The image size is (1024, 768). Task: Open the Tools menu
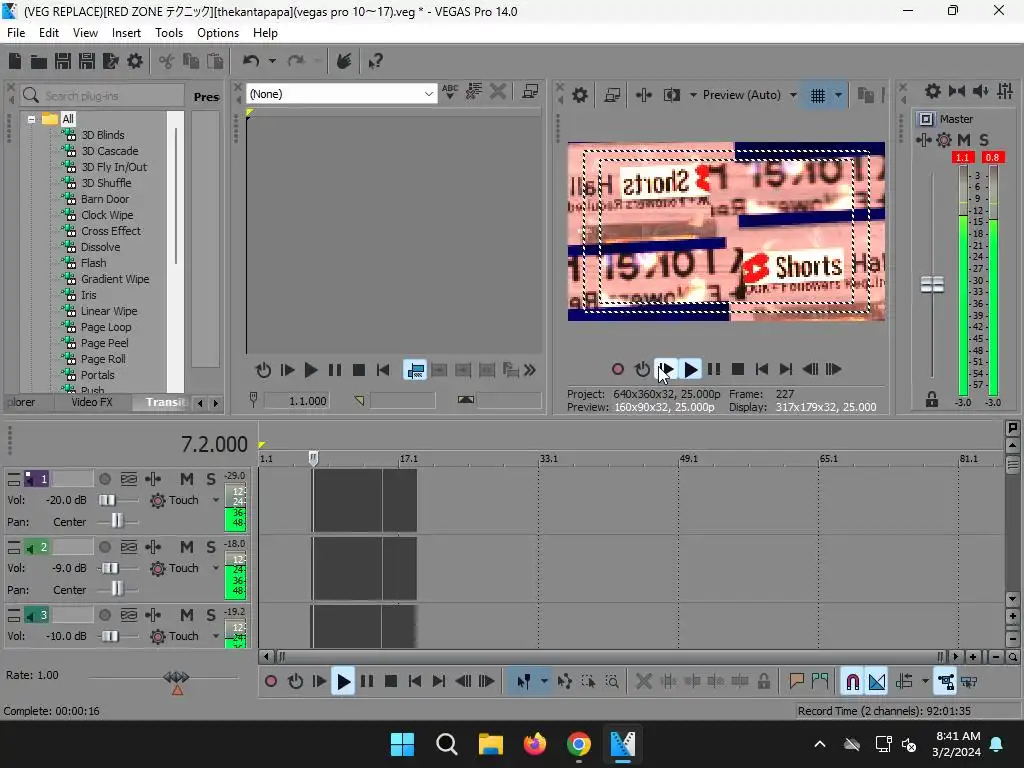[168, 33]
